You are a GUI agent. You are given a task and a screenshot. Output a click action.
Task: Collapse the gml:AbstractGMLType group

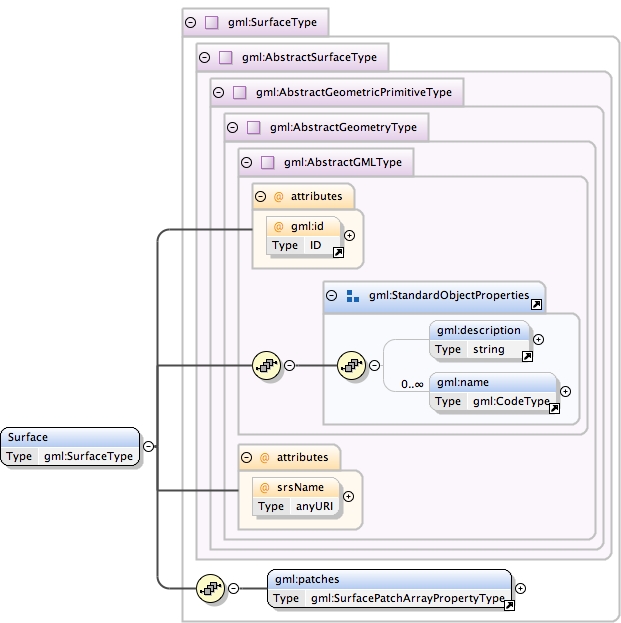pos(246,162)
